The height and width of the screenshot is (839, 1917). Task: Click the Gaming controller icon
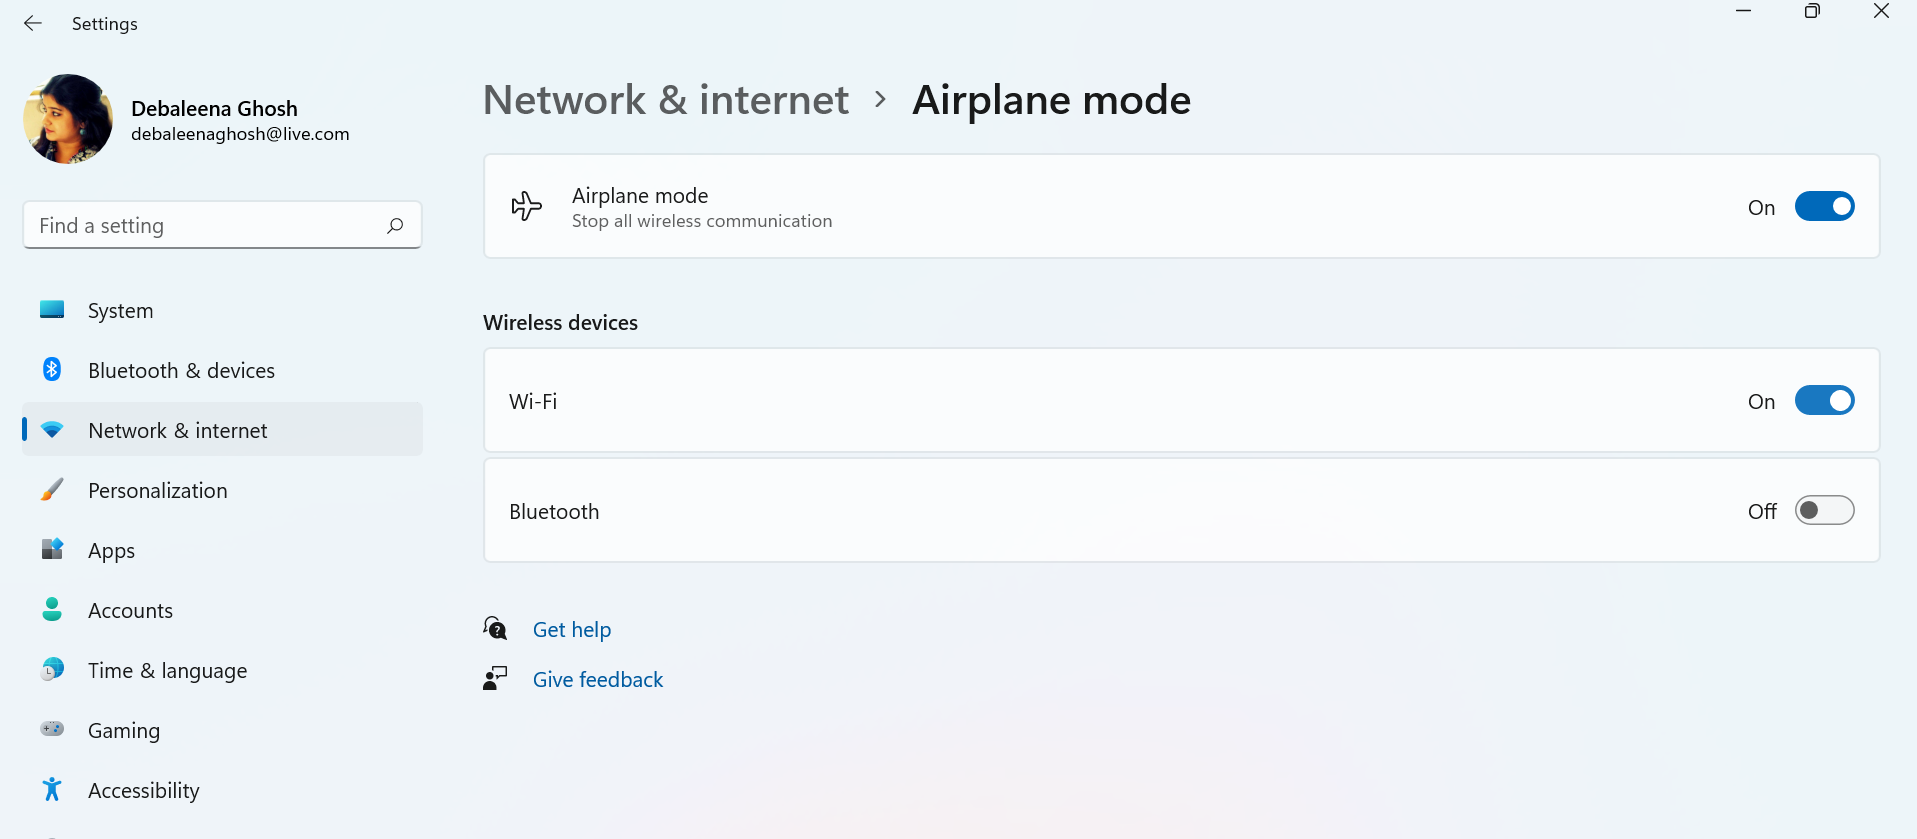pyautogui.click(x=52, y=729)
